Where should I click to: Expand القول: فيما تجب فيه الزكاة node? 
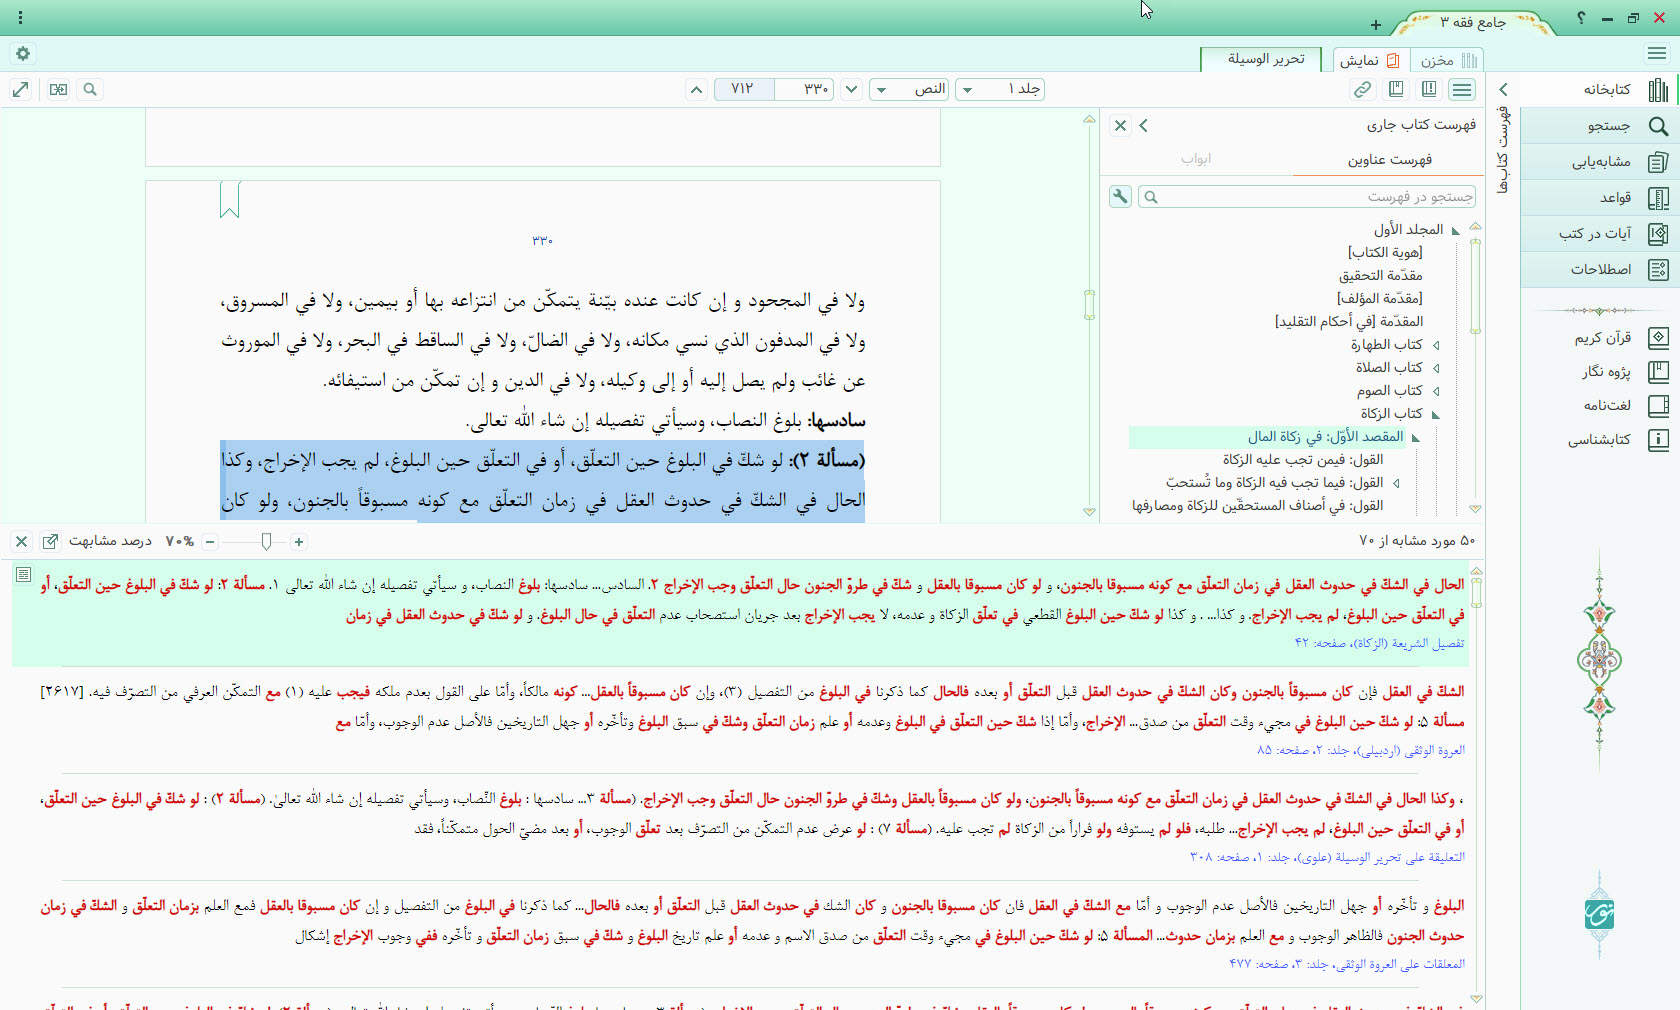(1397, 483)
